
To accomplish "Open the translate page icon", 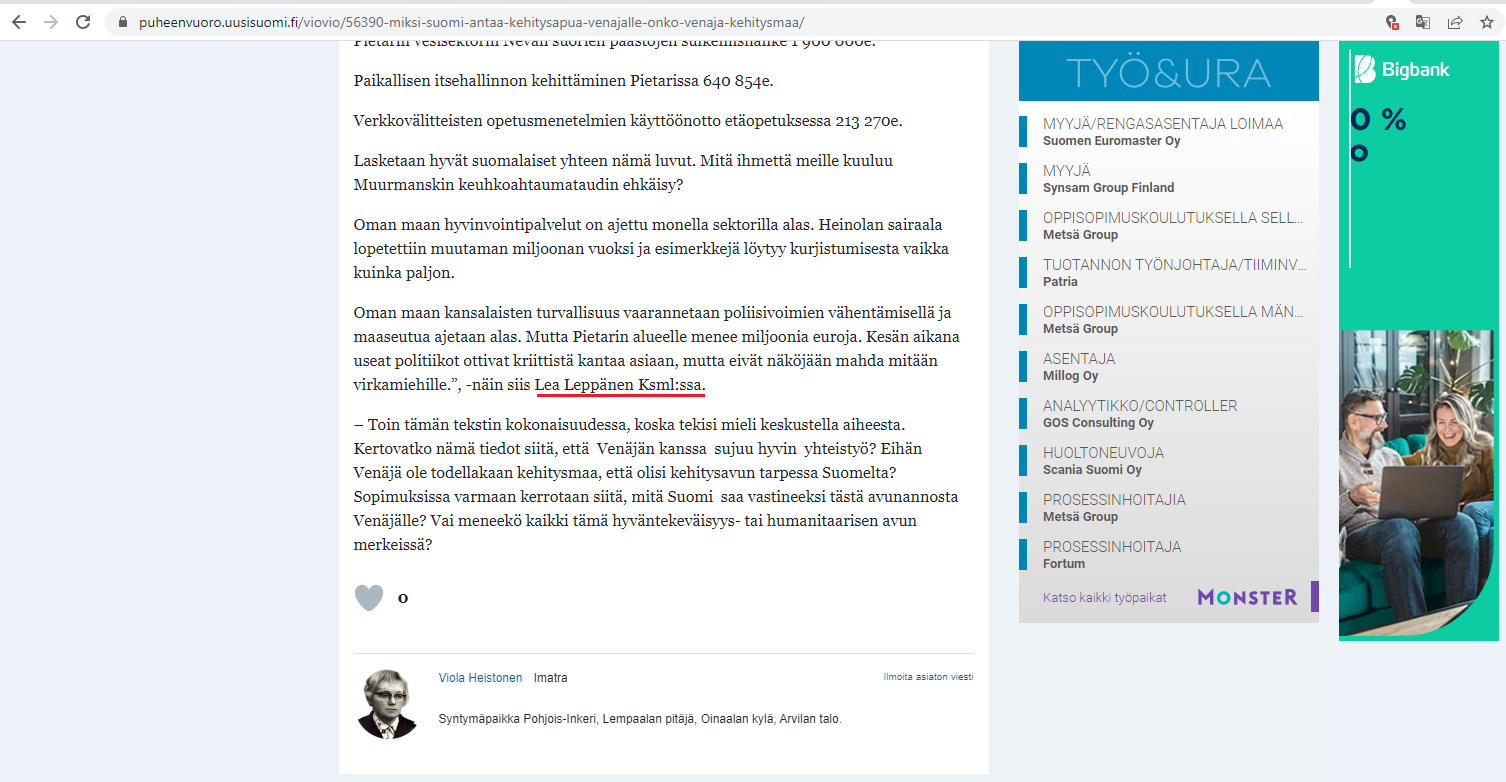I will (x=1423, y=22).
